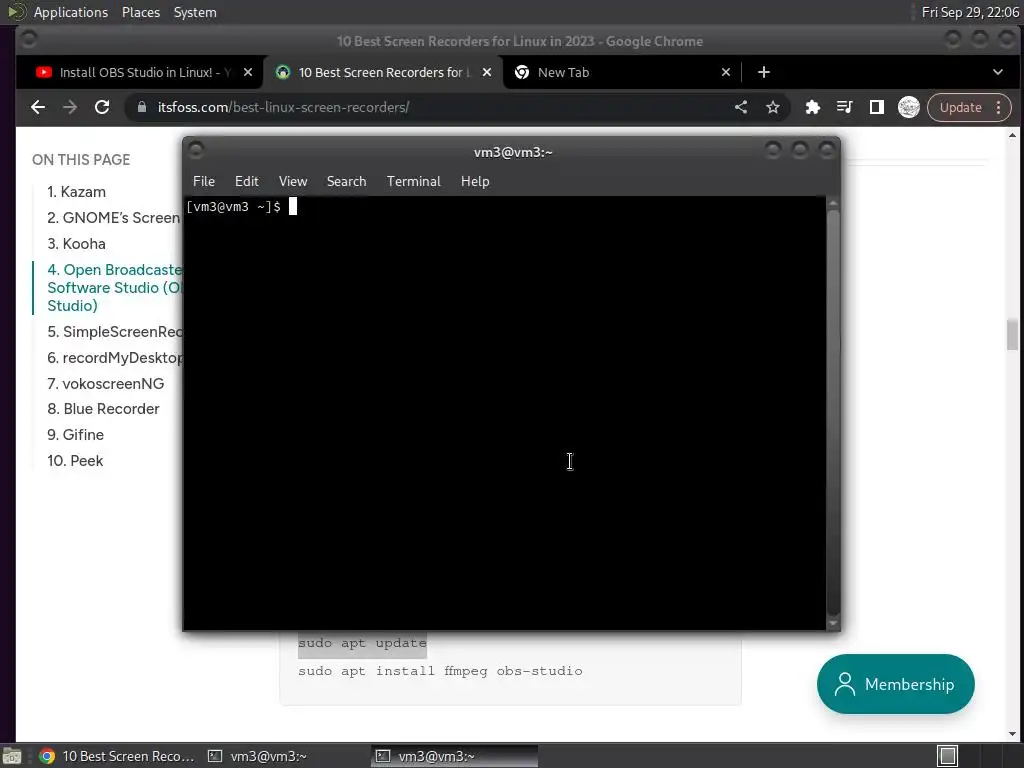
Task: Jump to 3. Kooha section
Action: (76, 244)
